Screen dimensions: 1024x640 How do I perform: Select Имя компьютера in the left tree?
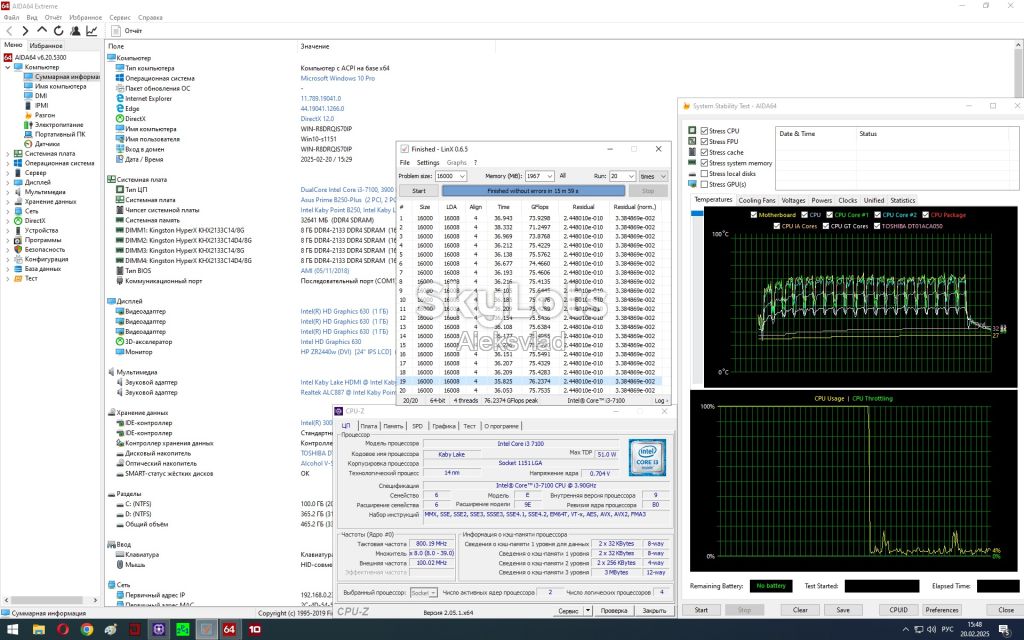[60, 86]
